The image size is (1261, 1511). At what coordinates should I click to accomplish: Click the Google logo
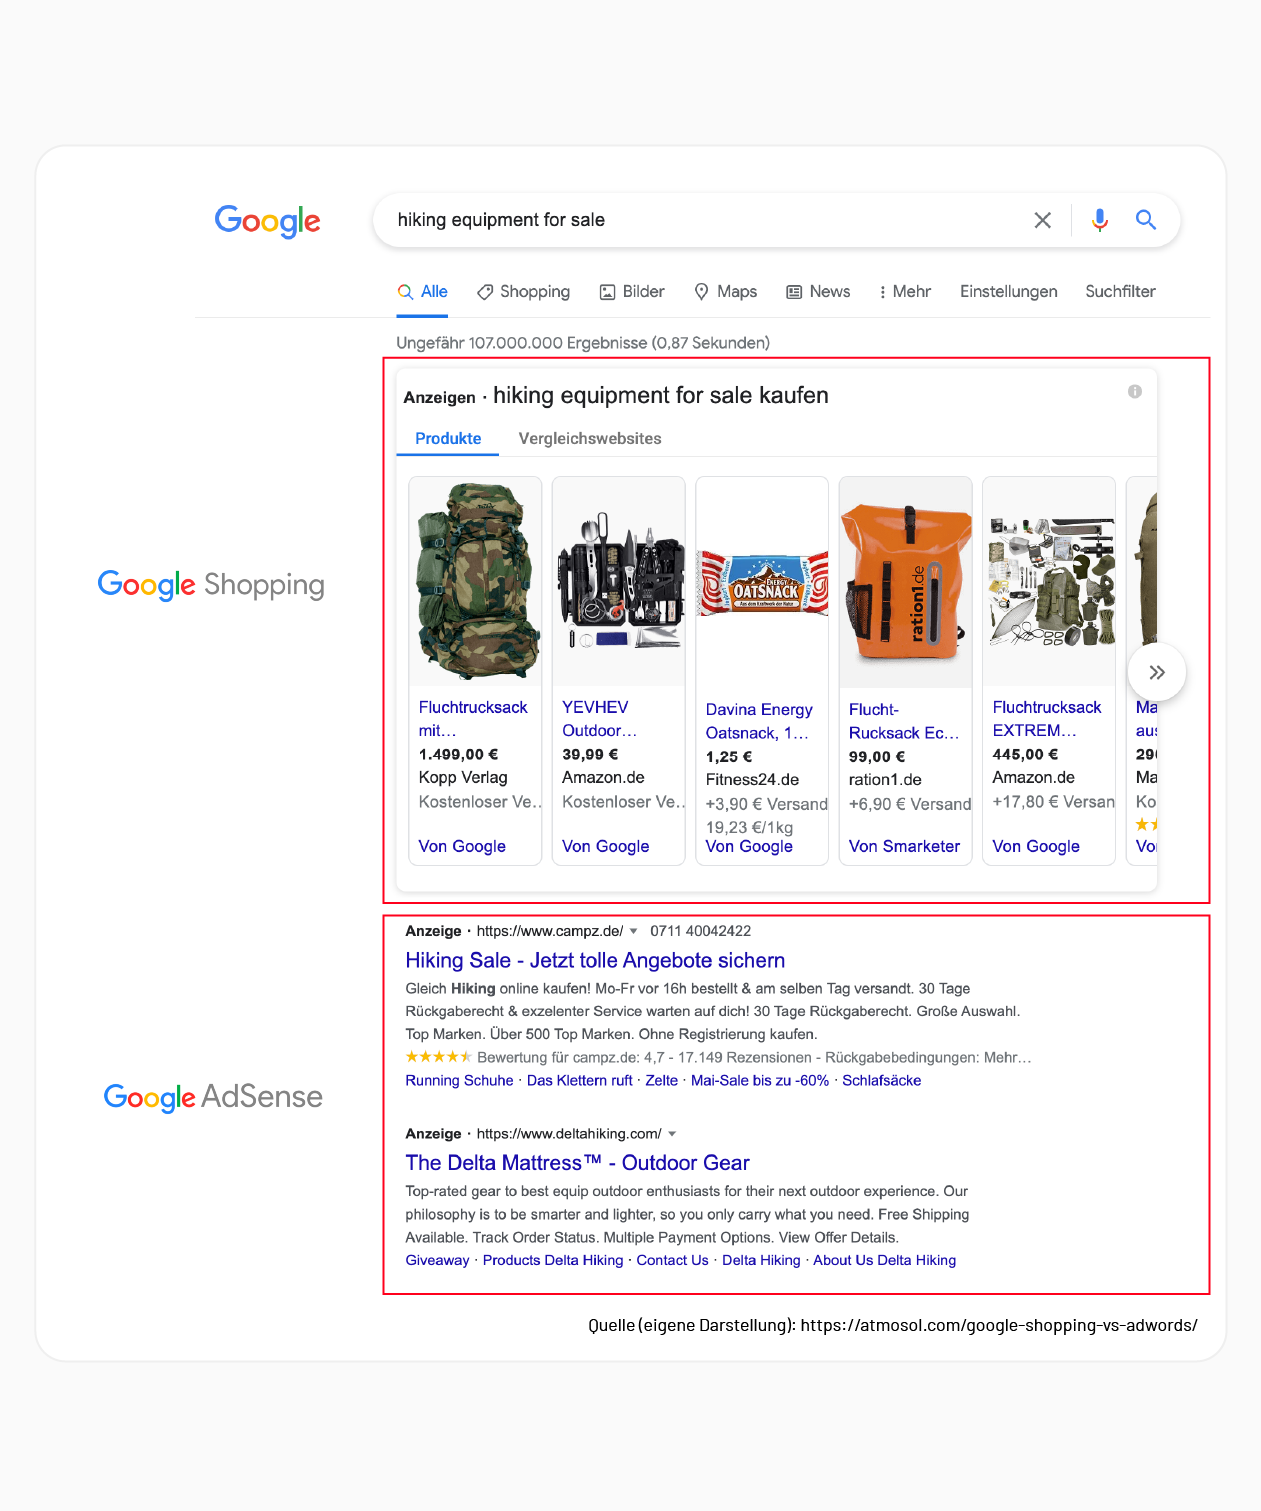pos(267,221)
